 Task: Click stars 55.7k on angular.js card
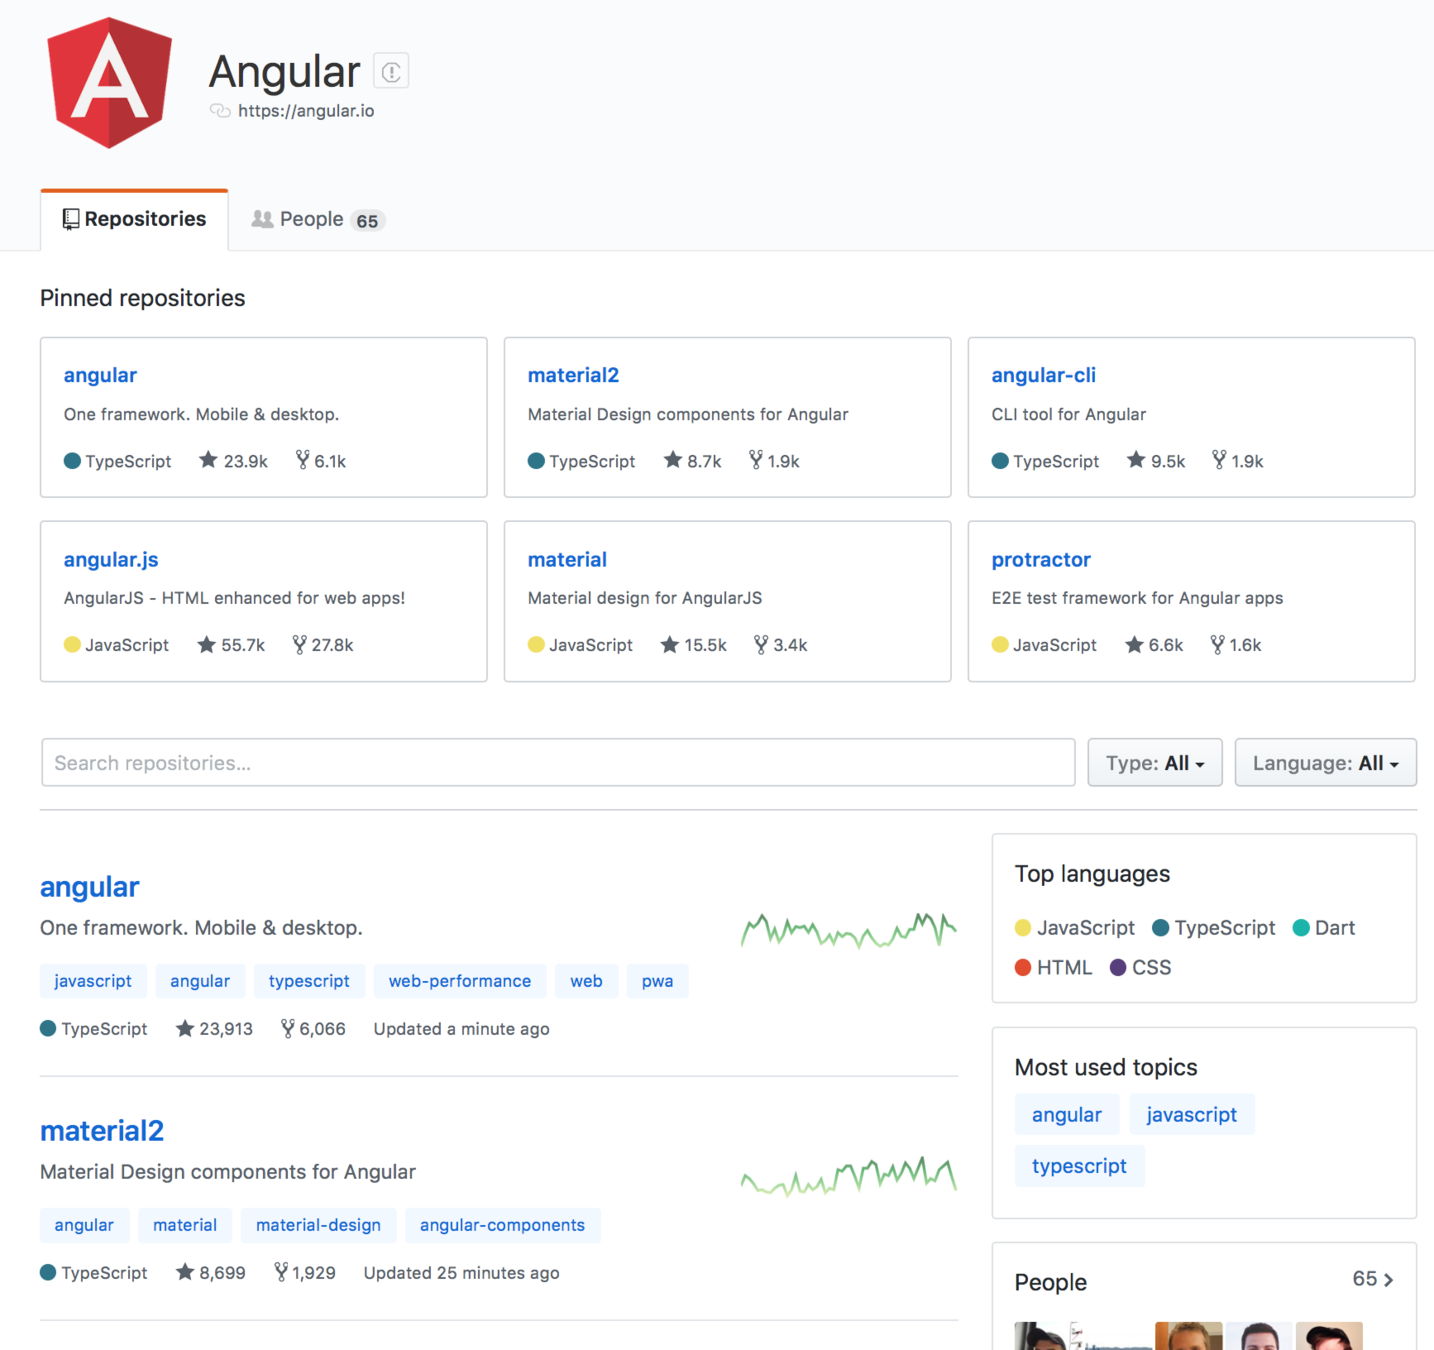pyautogui.click(x=231, y=645)
